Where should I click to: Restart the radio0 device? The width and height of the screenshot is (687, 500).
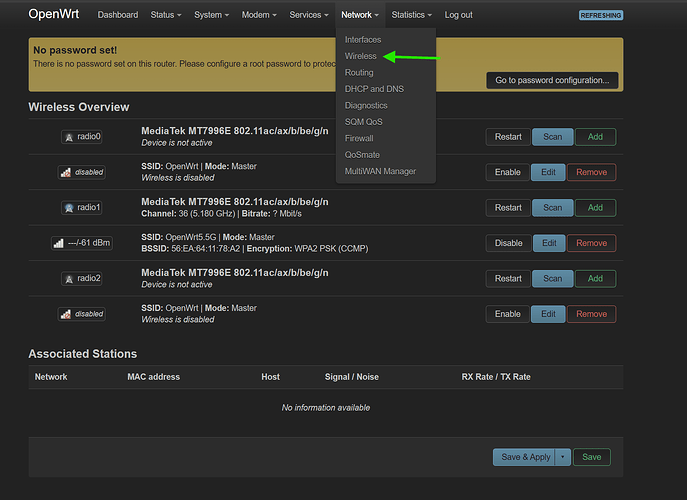click(x=508, y=137)
